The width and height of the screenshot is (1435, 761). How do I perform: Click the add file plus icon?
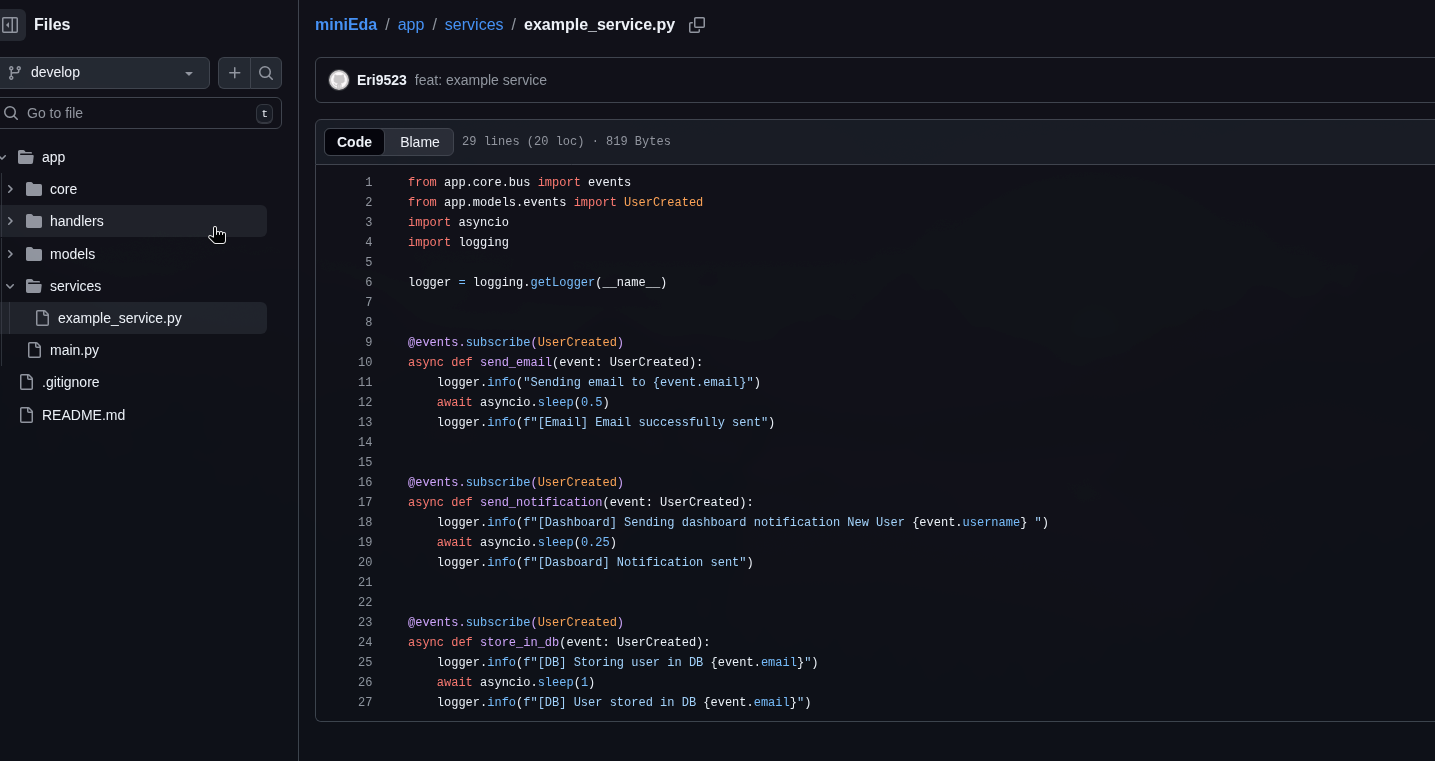click(235, 72)
